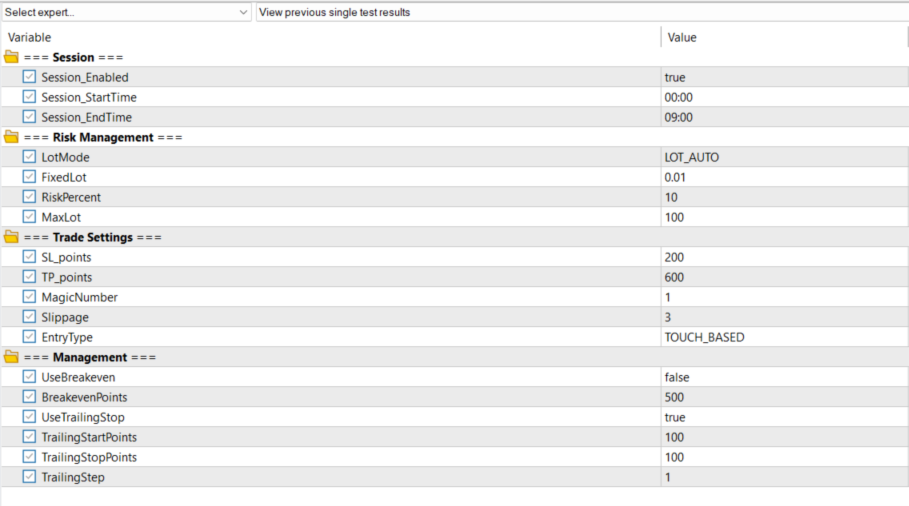Select the TrailingStep row
909x506 pixels.
coord(73,477)
